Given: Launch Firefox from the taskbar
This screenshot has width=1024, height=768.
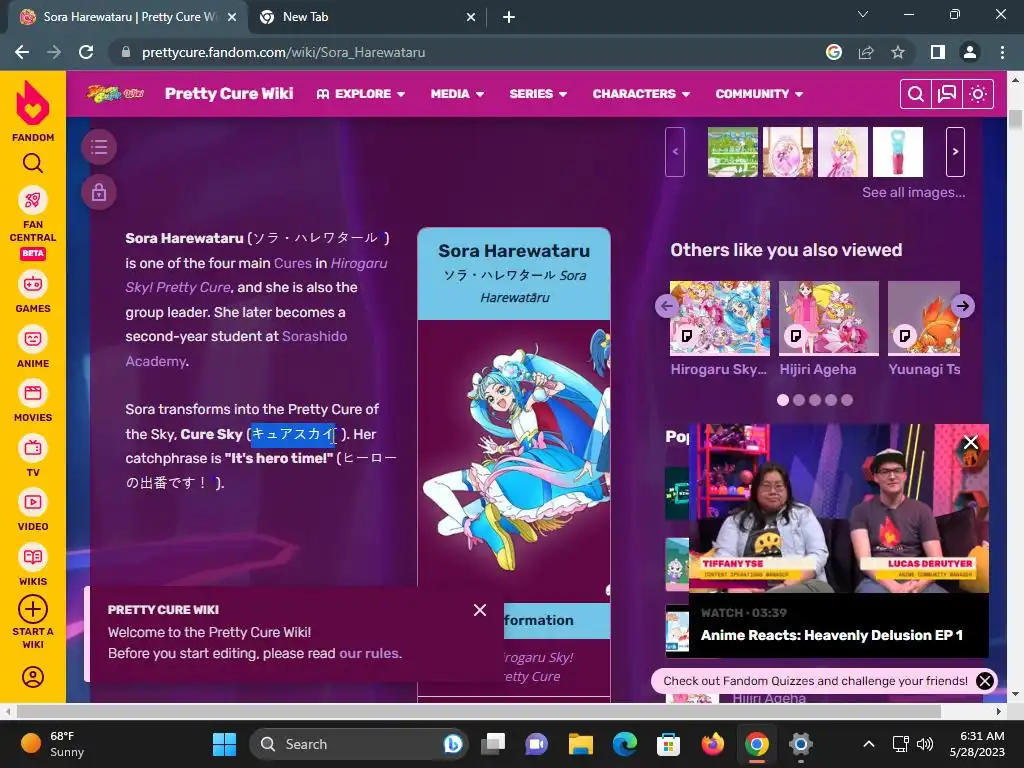Looking at the screenshot, I should (x=712, y=744).
